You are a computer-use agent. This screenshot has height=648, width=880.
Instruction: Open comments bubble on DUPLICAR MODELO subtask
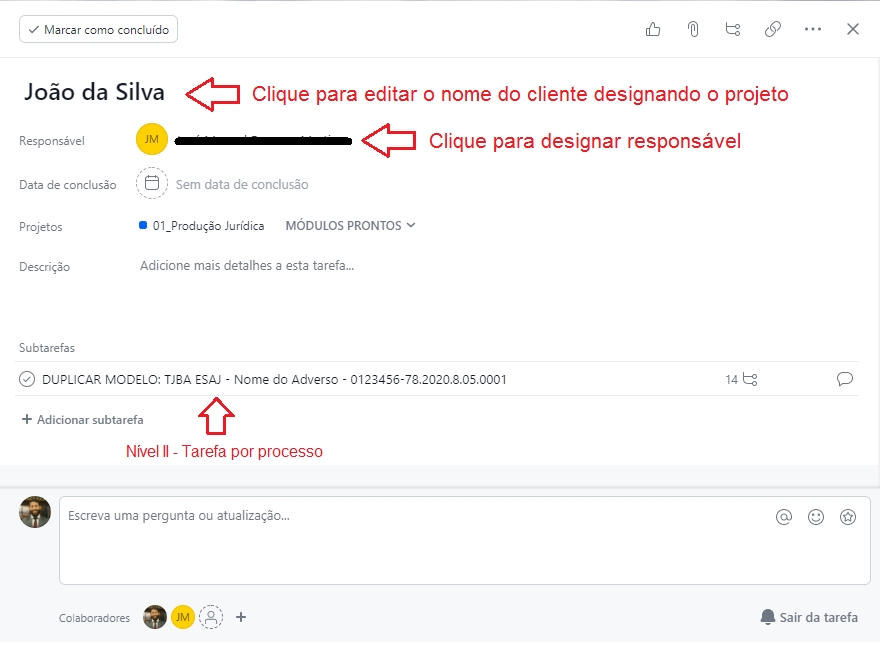845,379
